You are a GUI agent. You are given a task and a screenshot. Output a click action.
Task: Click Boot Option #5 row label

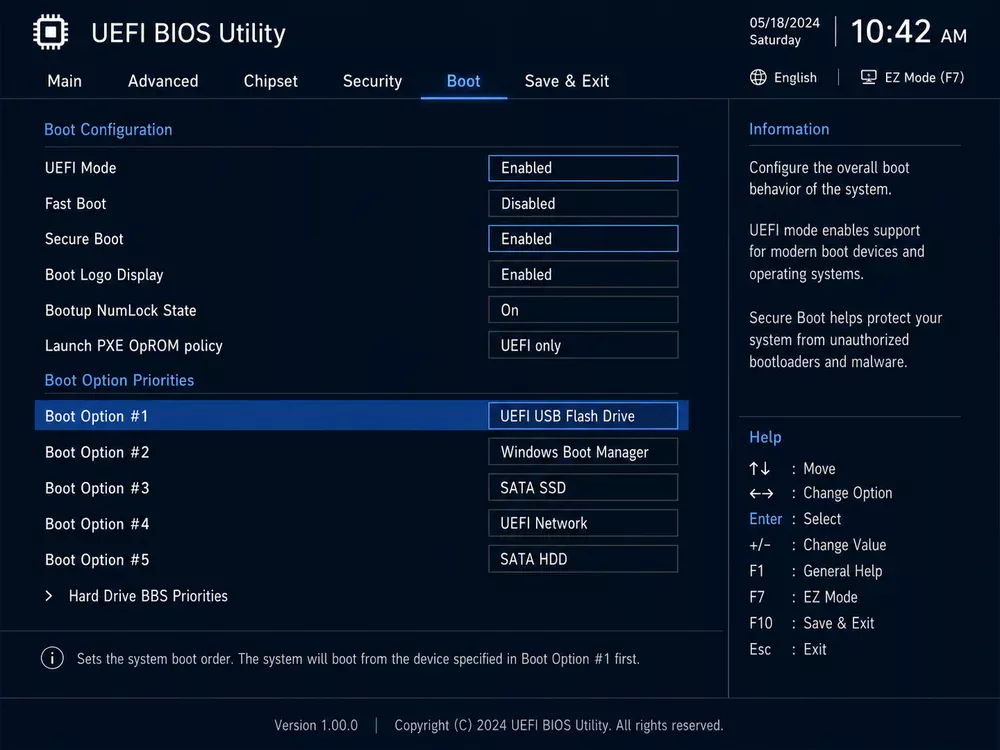(97, 559)
